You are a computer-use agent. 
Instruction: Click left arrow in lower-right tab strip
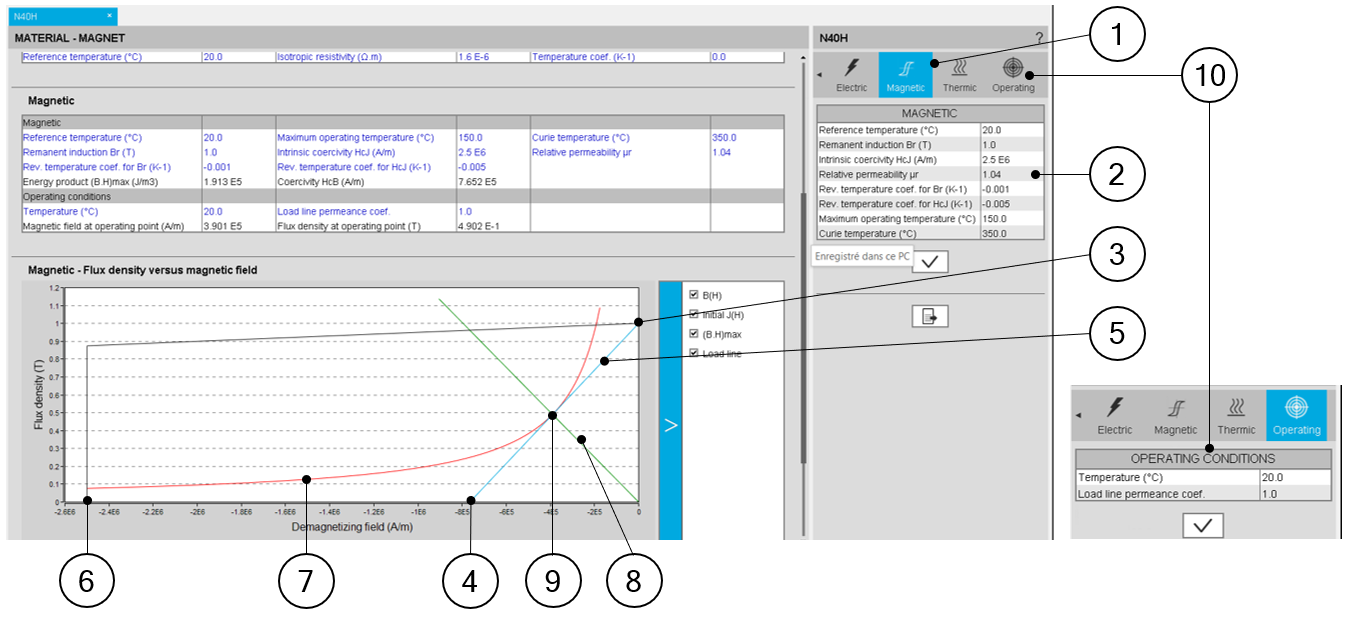(x=1078, y=415)
